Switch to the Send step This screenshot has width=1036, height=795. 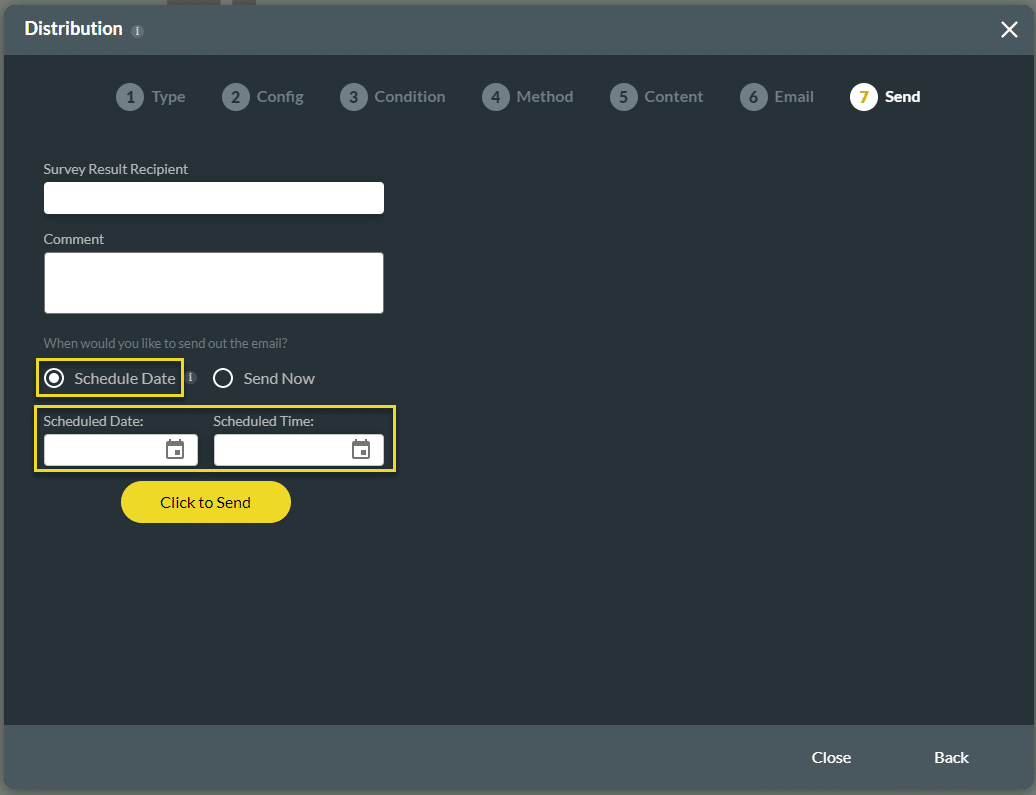click(x=862, y=97)
